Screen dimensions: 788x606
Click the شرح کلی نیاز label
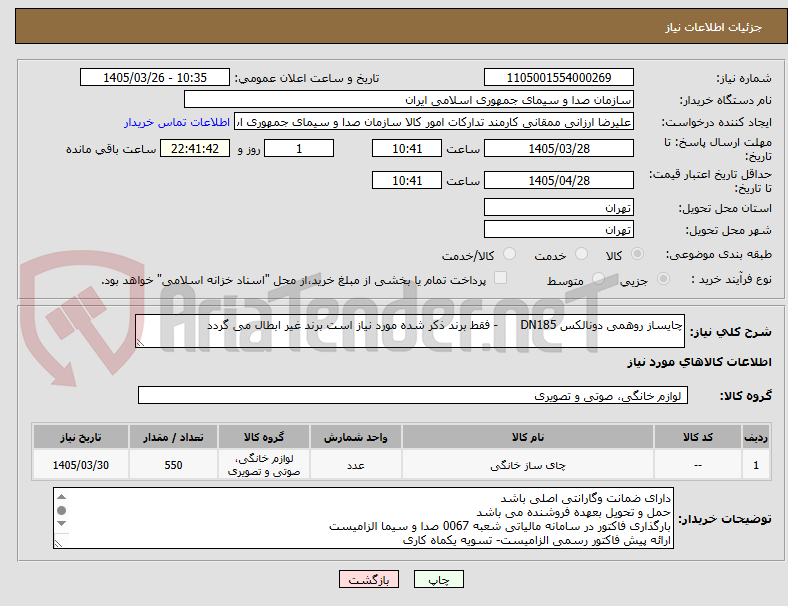(x=730, y=332)
